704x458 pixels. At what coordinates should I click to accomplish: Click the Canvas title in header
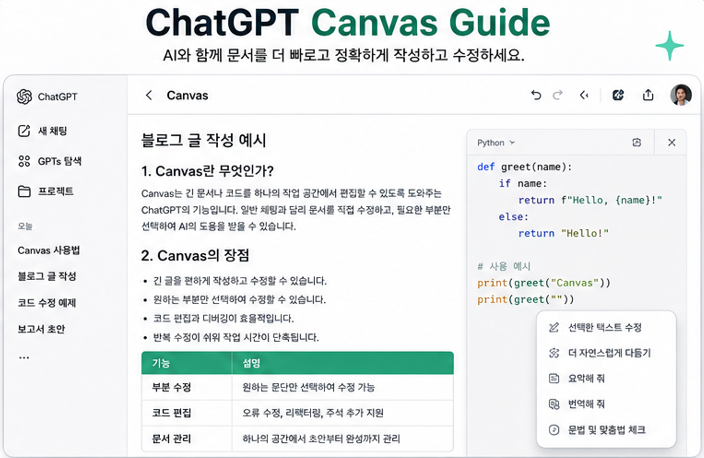(x=187, y=95)
